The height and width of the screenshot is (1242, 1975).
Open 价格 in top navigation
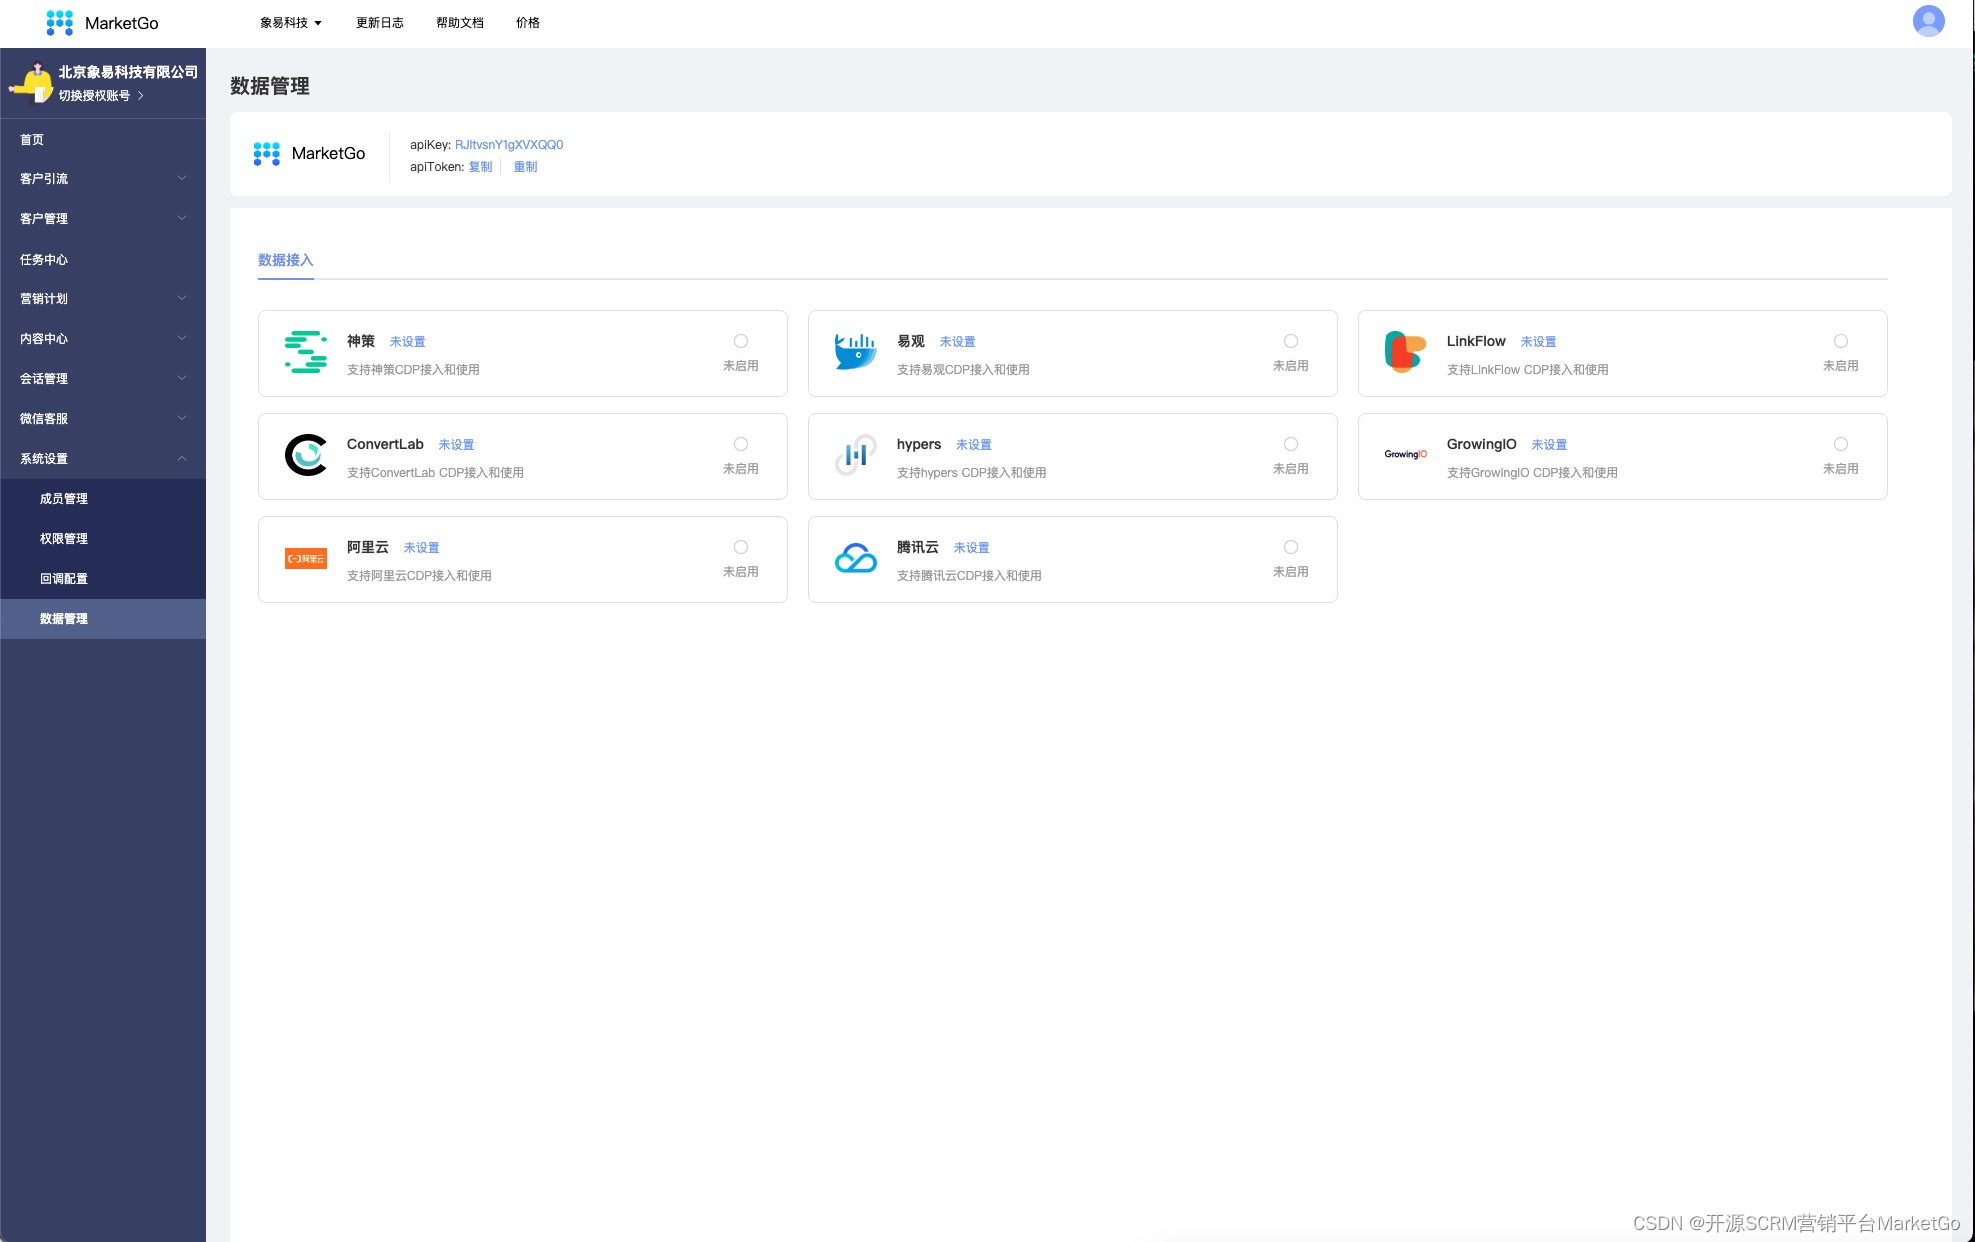[528, 23]
